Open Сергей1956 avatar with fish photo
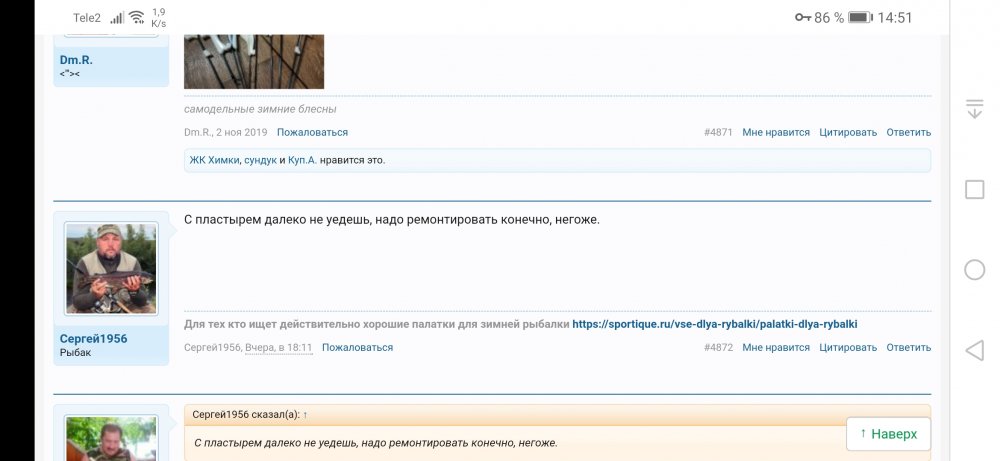The width and height of the screenshot is (1000, 461). tap(110, 269)
